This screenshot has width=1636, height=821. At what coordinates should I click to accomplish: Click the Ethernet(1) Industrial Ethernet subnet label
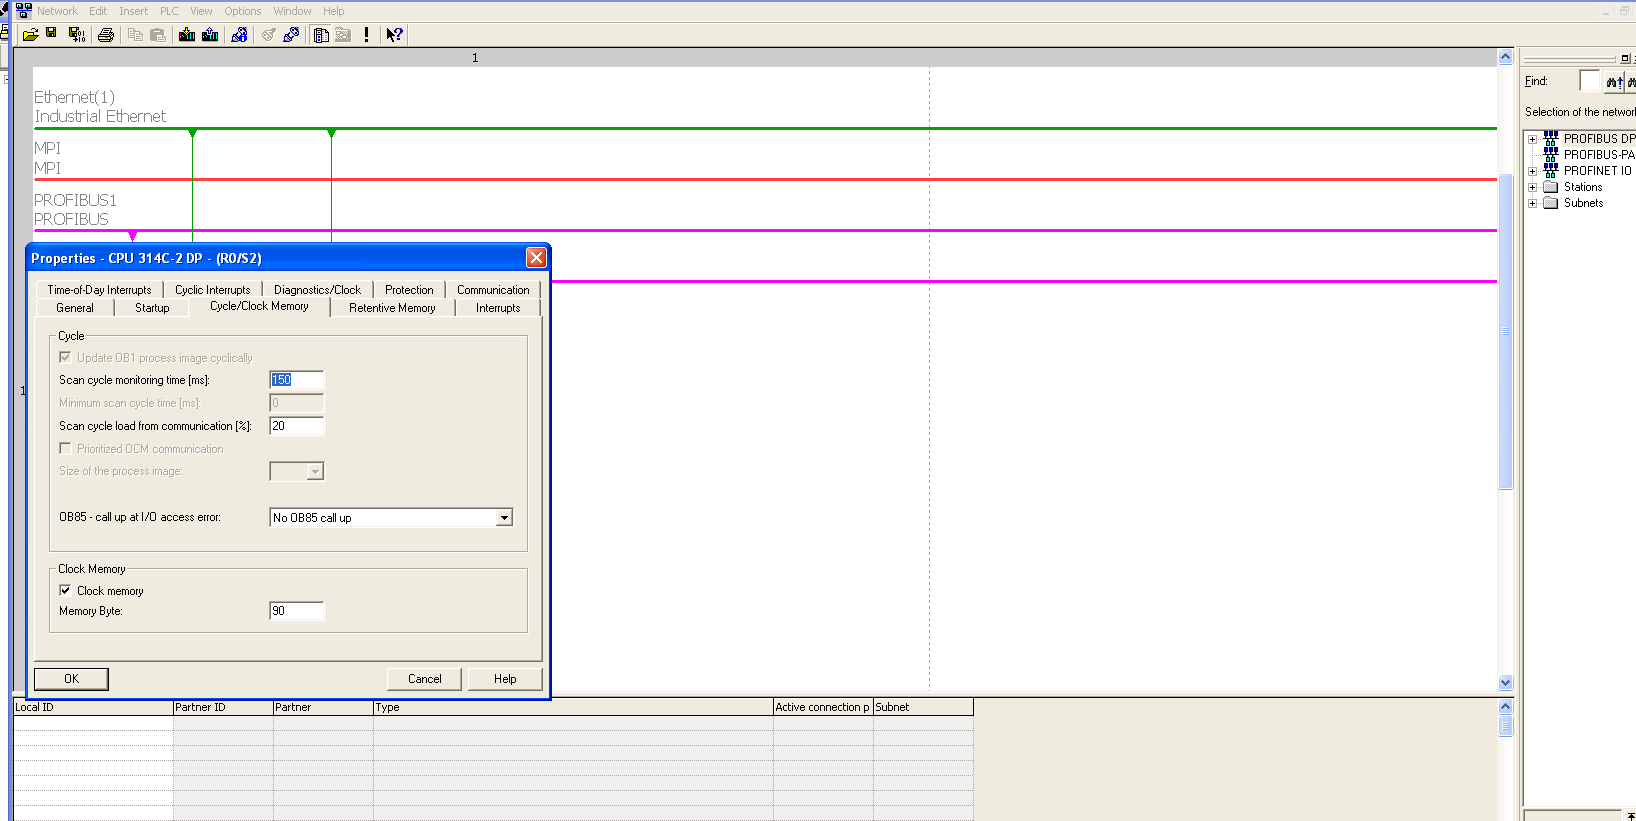coord(100,107)
